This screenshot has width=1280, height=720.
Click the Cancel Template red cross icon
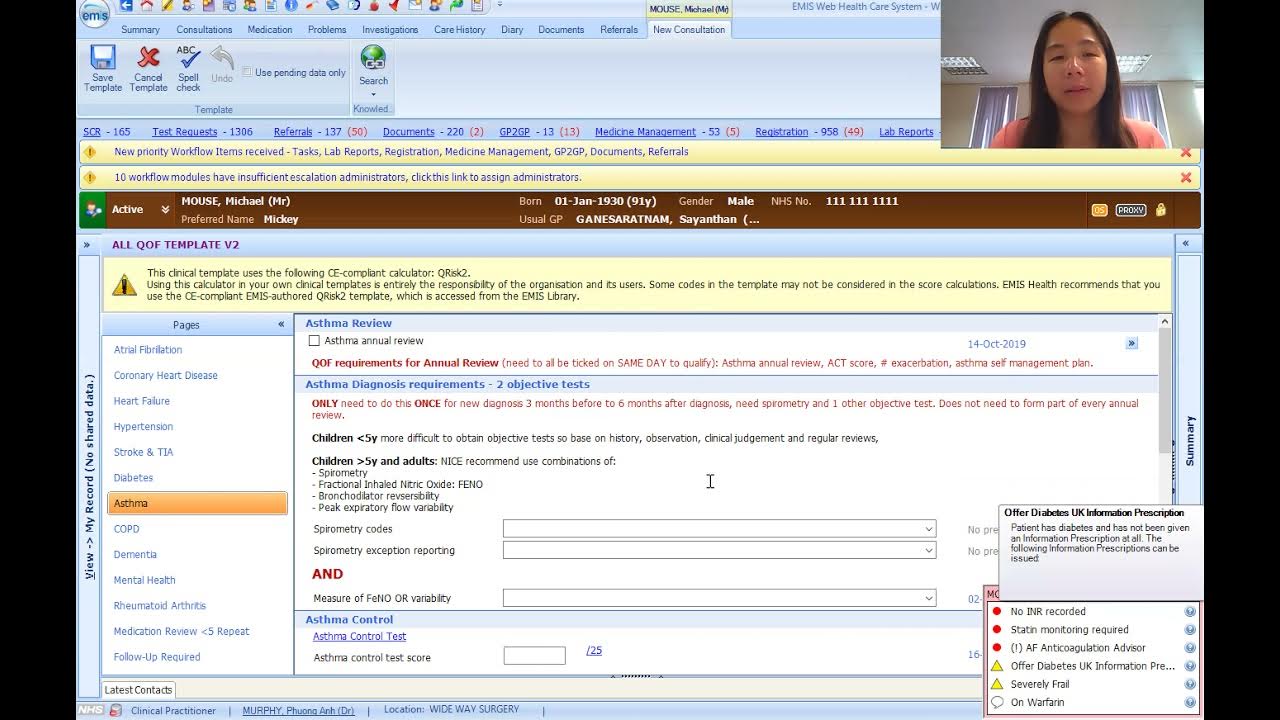(148, 58)
